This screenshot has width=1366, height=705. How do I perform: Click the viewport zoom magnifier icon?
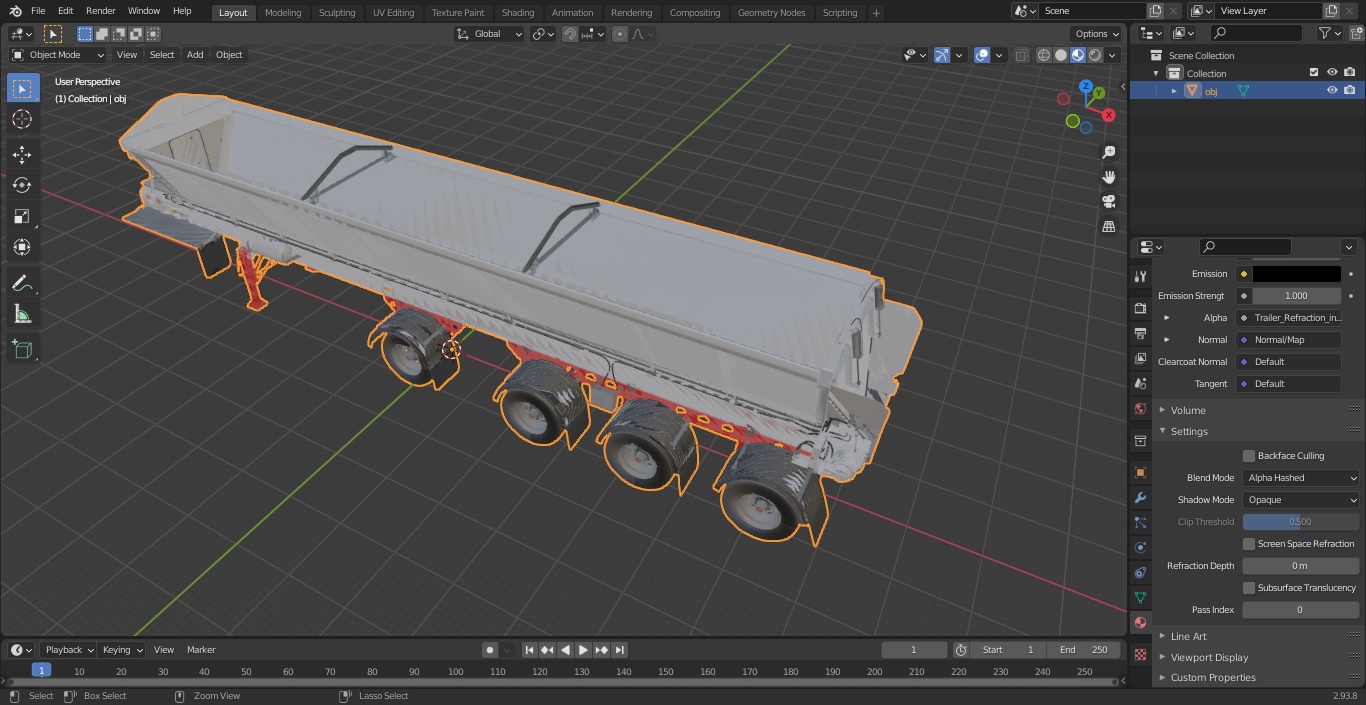tap(1108, 152)
